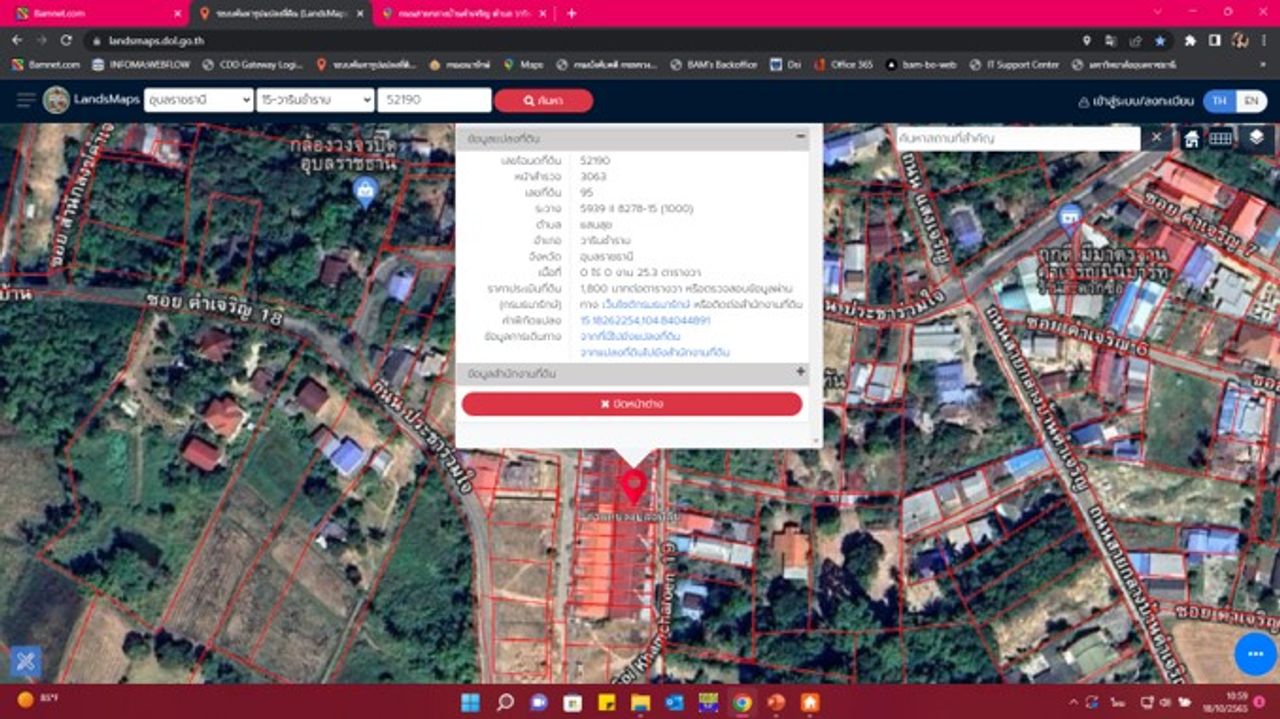
Task: Open the district dropdown showing 15-วารินชำราบ
Action: point(314,100)
